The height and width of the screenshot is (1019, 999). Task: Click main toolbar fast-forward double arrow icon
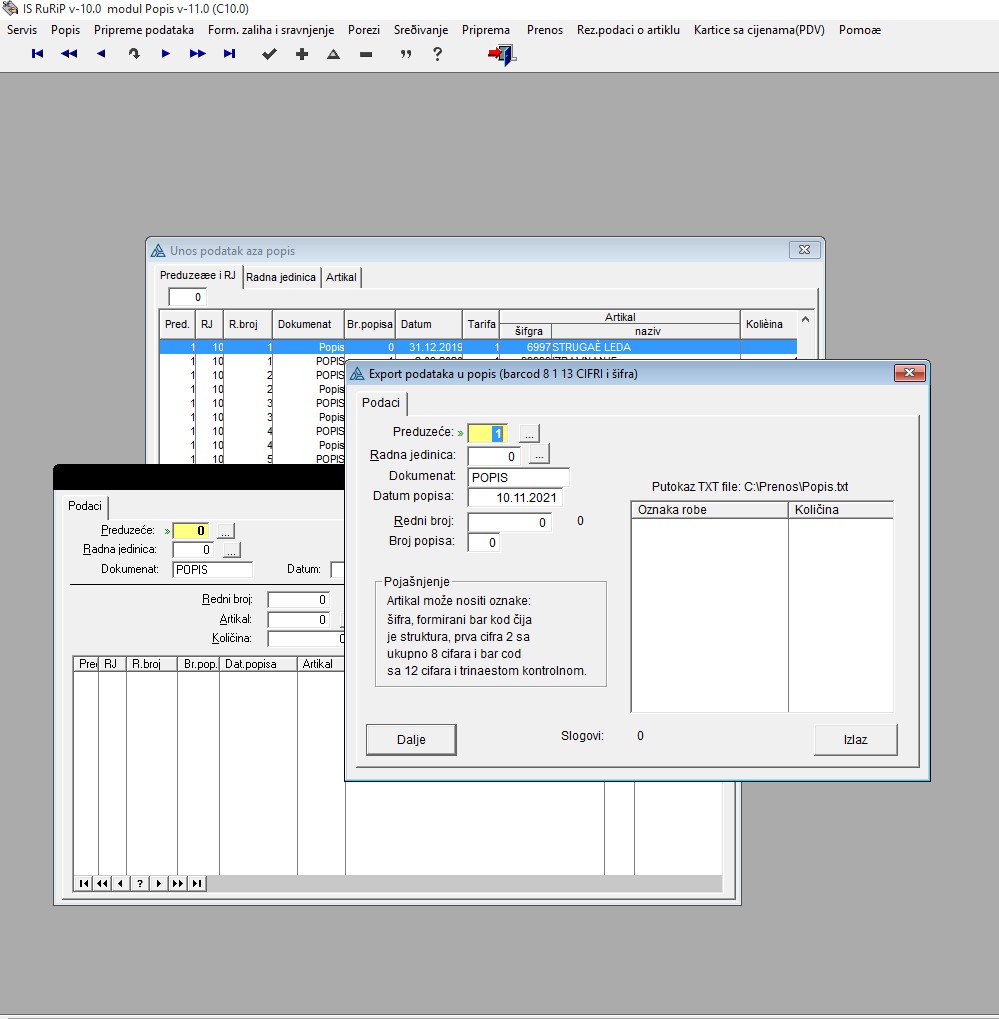pos(197,54)
